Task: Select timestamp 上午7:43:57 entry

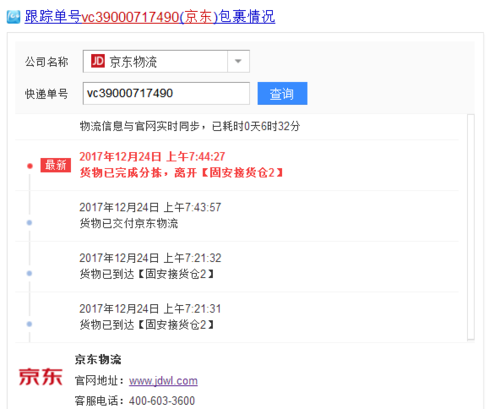Action: click(x=150, y=207)
